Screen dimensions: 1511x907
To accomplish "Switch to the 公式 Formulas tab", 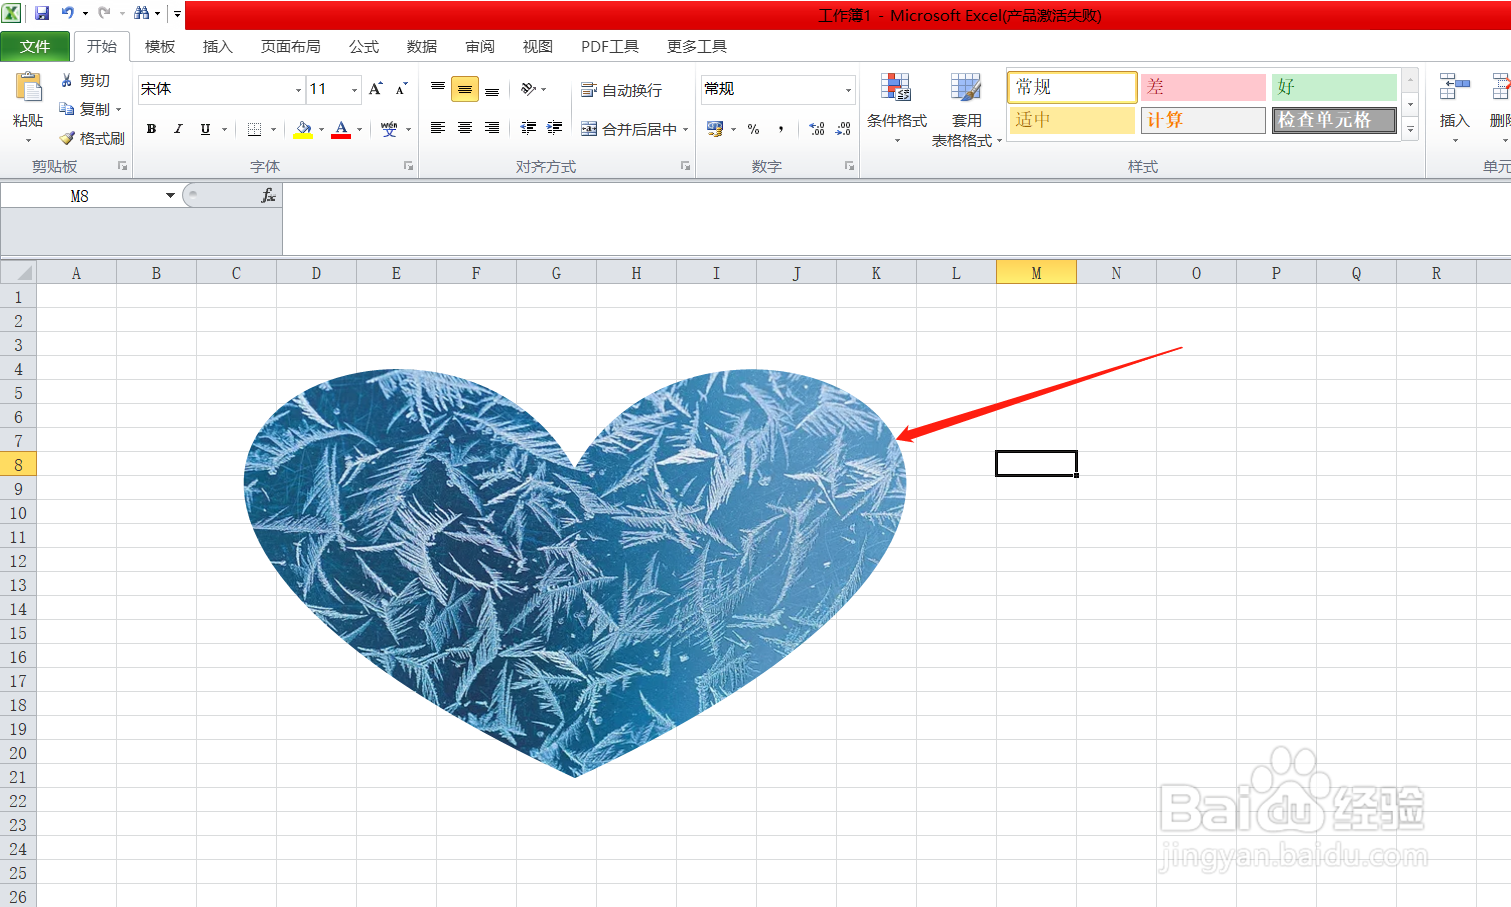I will (364, 47).
